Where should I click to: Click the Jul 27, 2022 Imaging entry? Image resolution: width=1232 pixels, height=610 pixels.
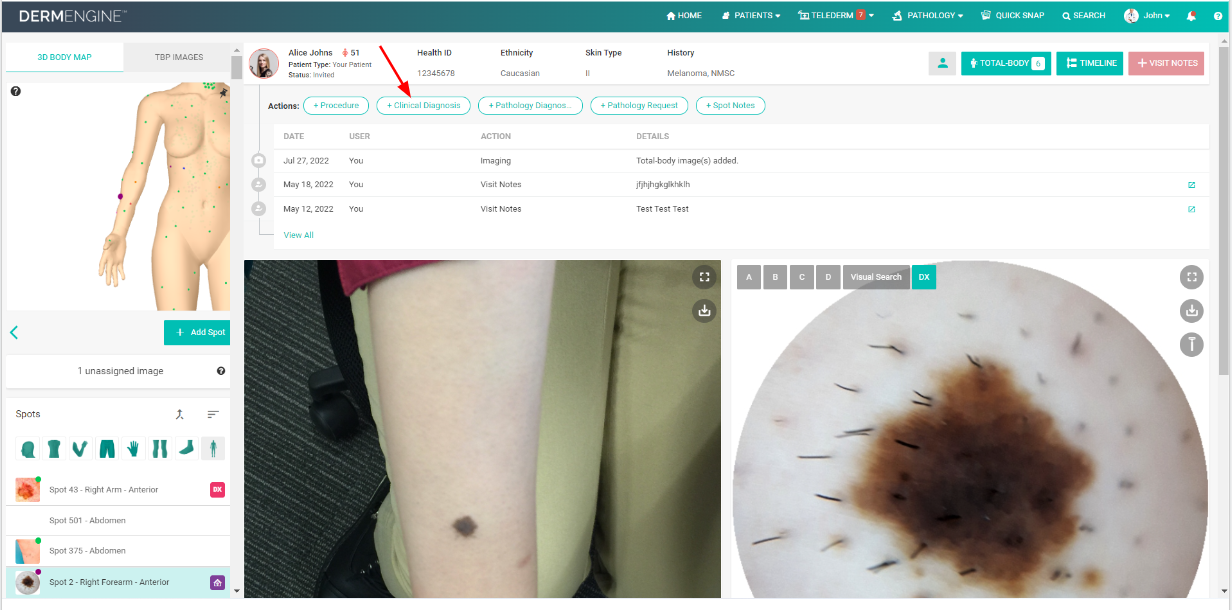[x=740, y=160]
